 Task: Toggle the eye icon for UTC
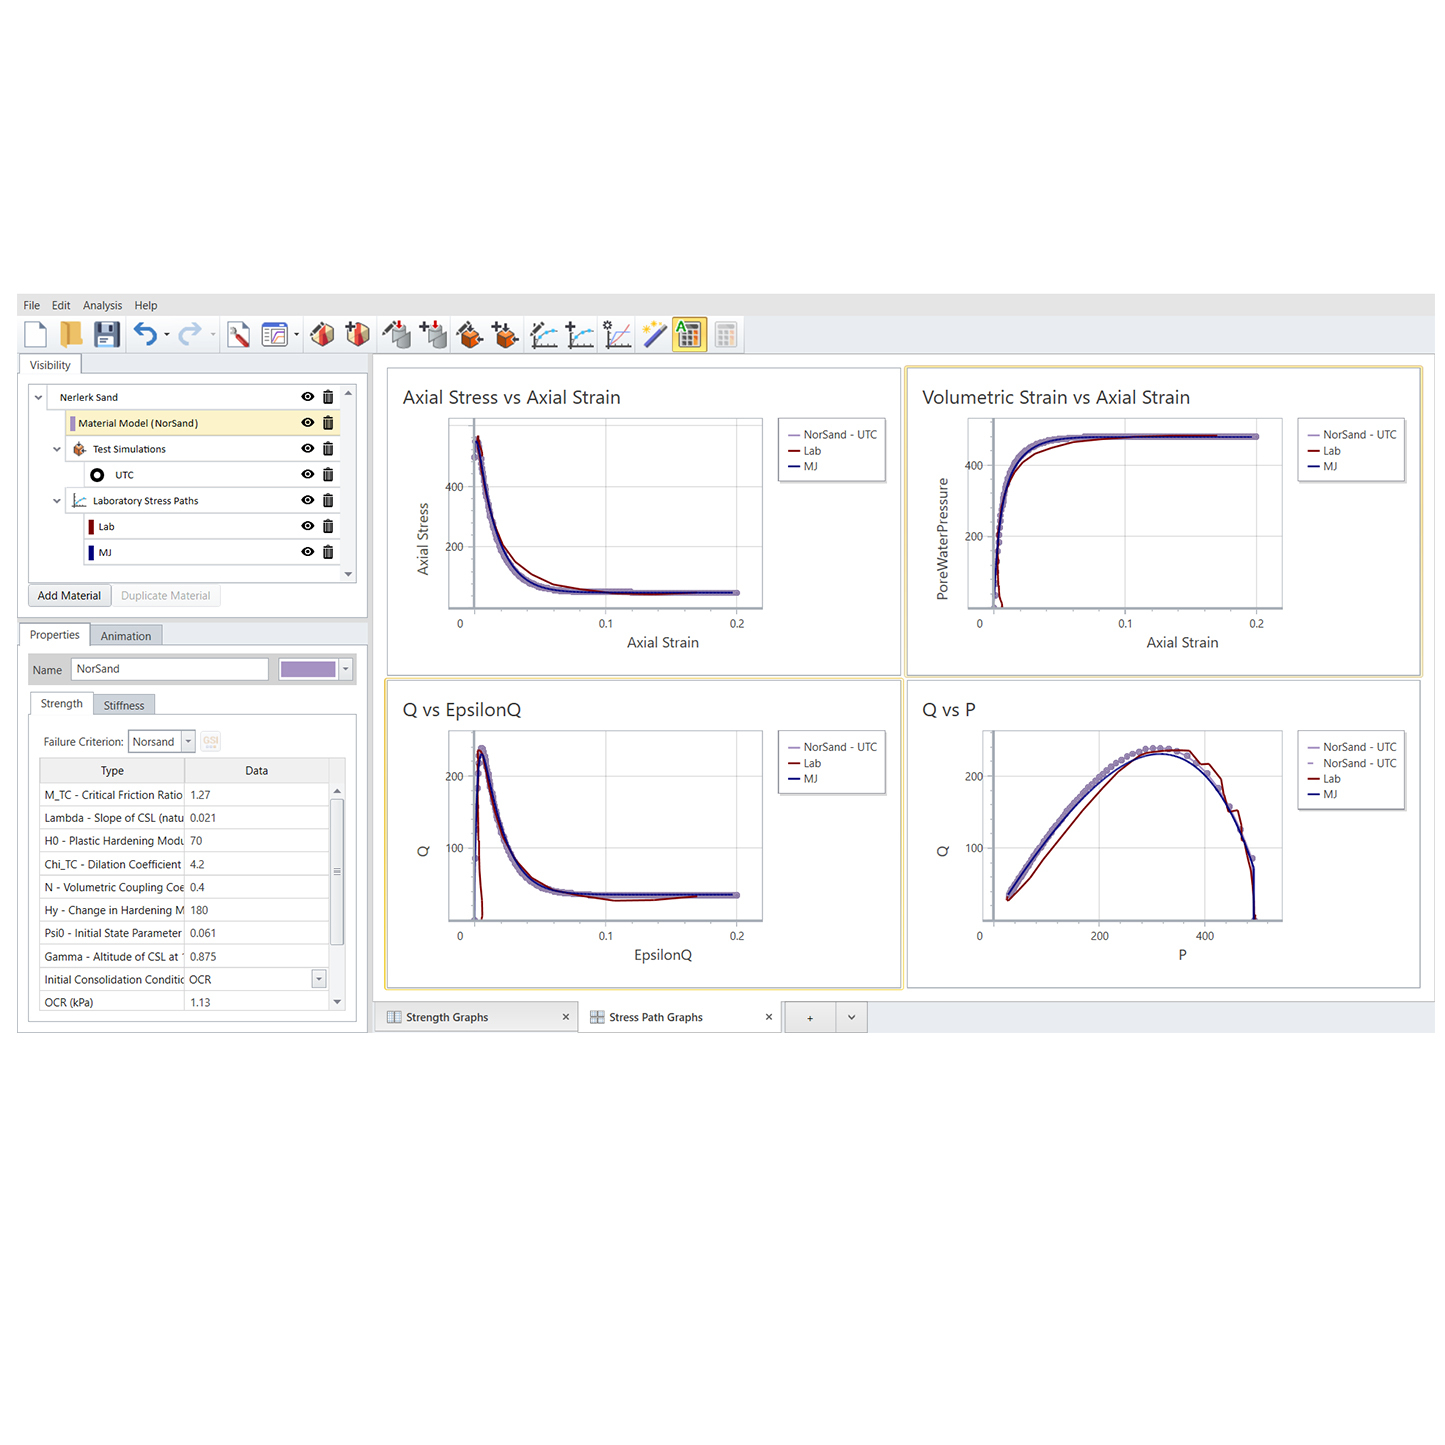(x=308, y=475)
